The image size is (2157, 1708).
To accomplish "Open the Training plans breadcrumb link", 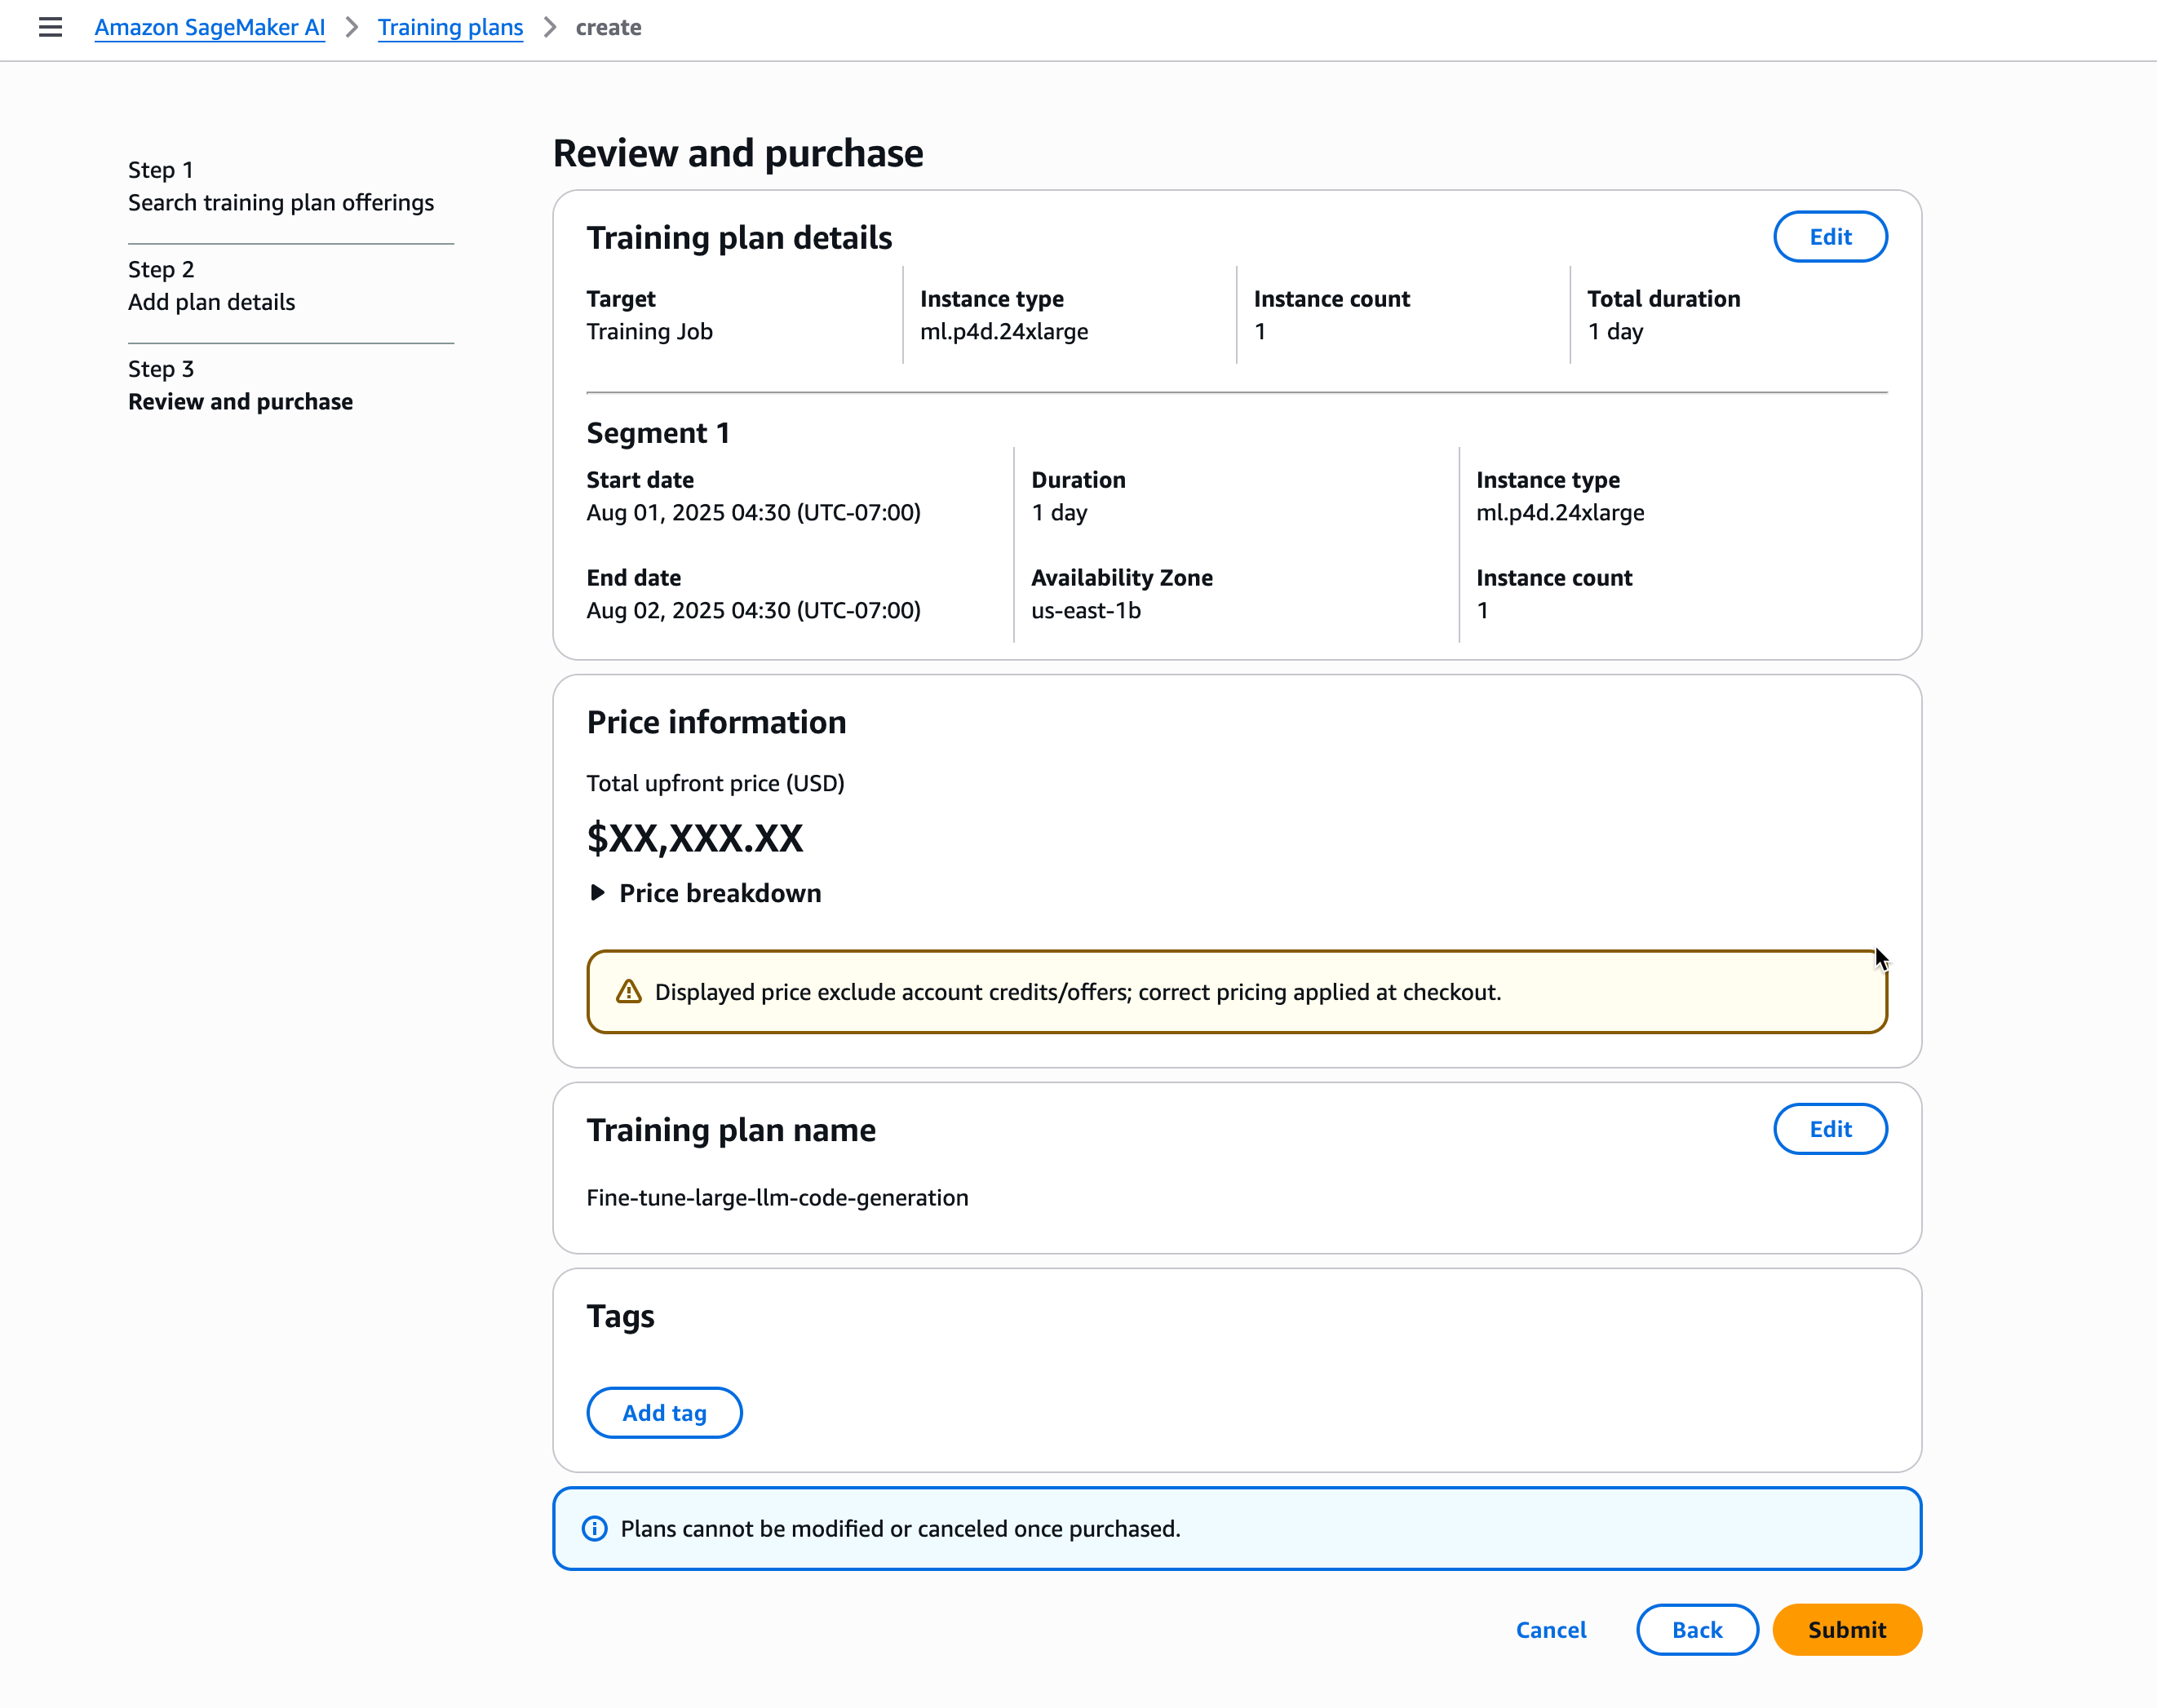I will [450, 27].
